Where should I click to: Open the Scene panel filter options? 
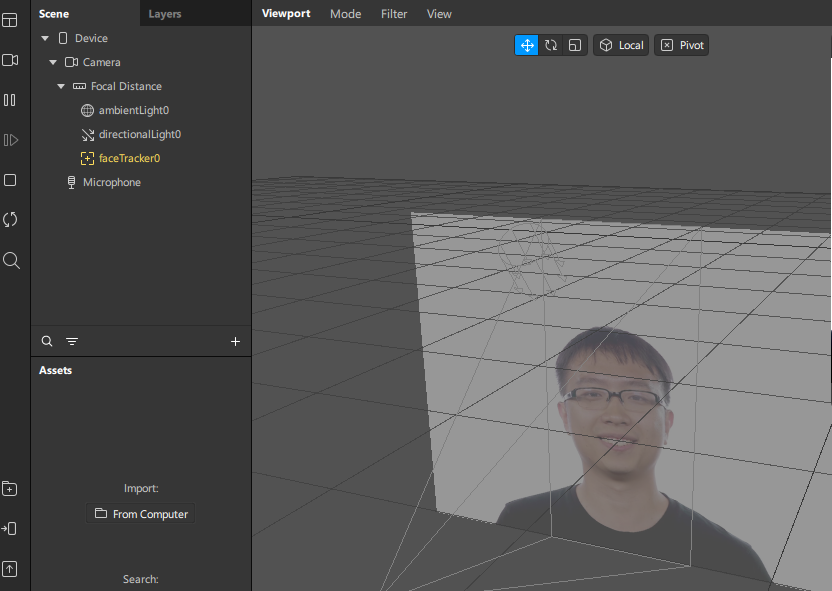(72, 341)
